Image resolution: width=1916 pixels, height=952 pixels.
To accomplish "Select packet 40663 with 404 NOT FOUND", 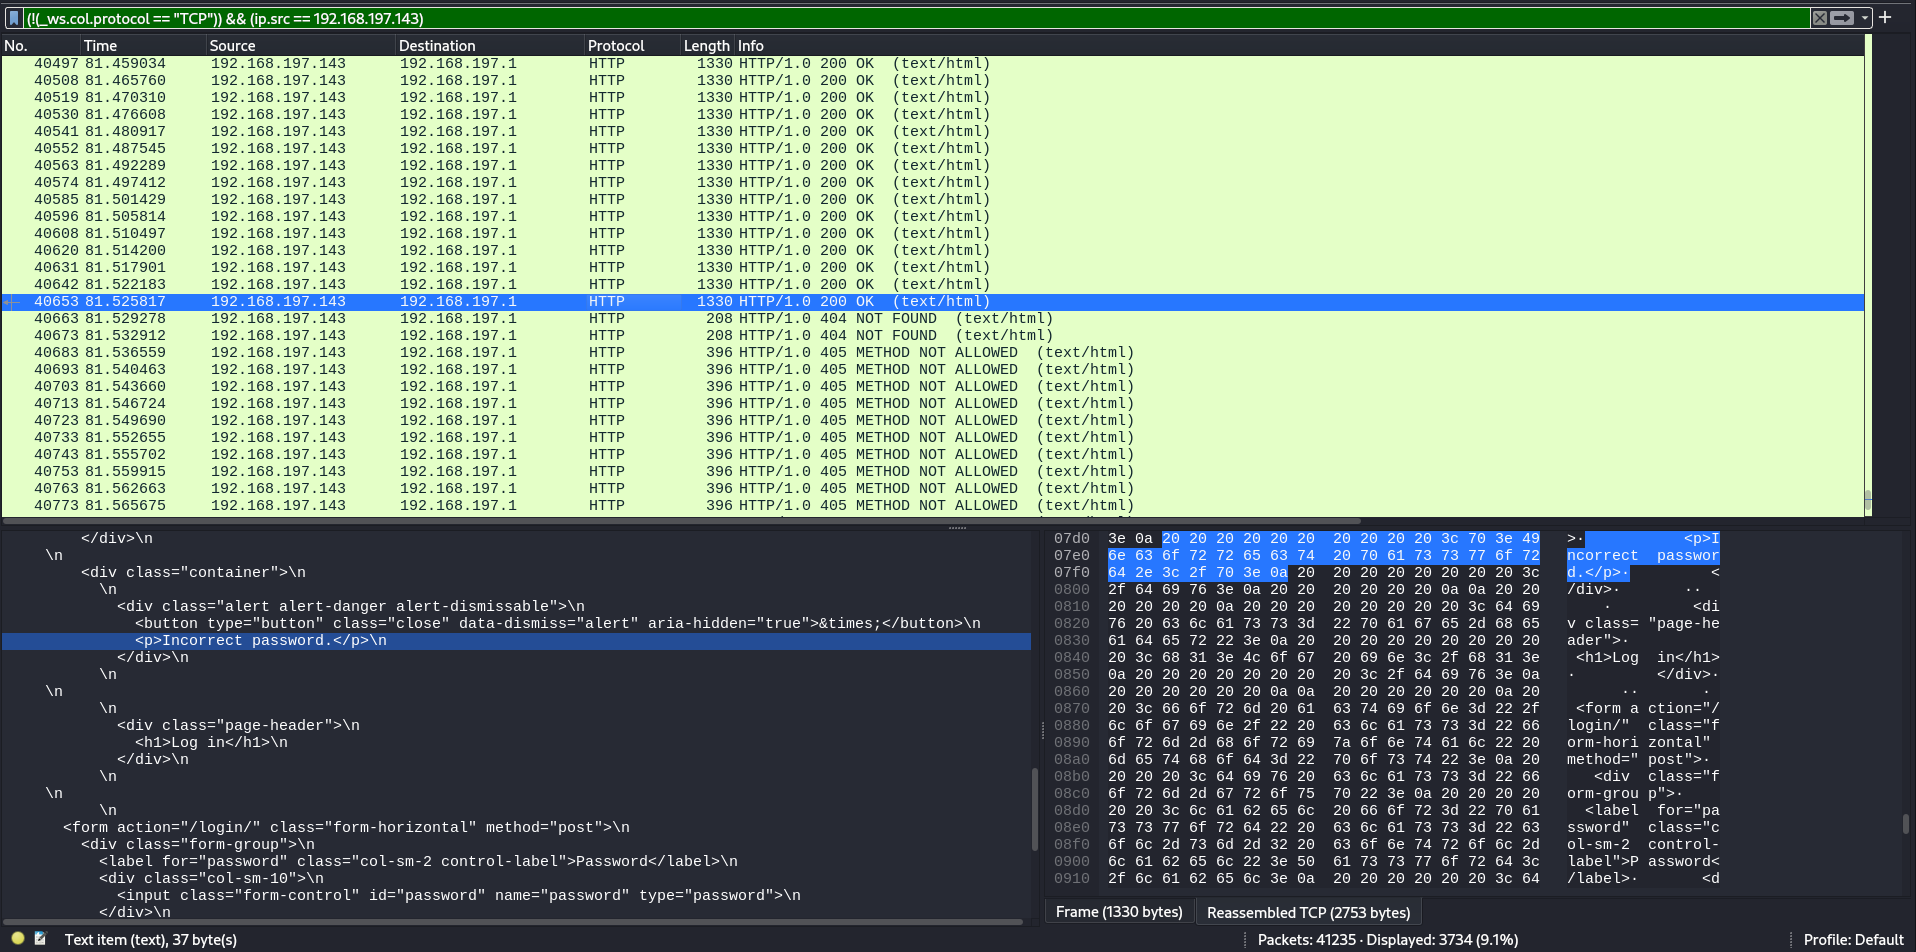I will pos(932,318).
